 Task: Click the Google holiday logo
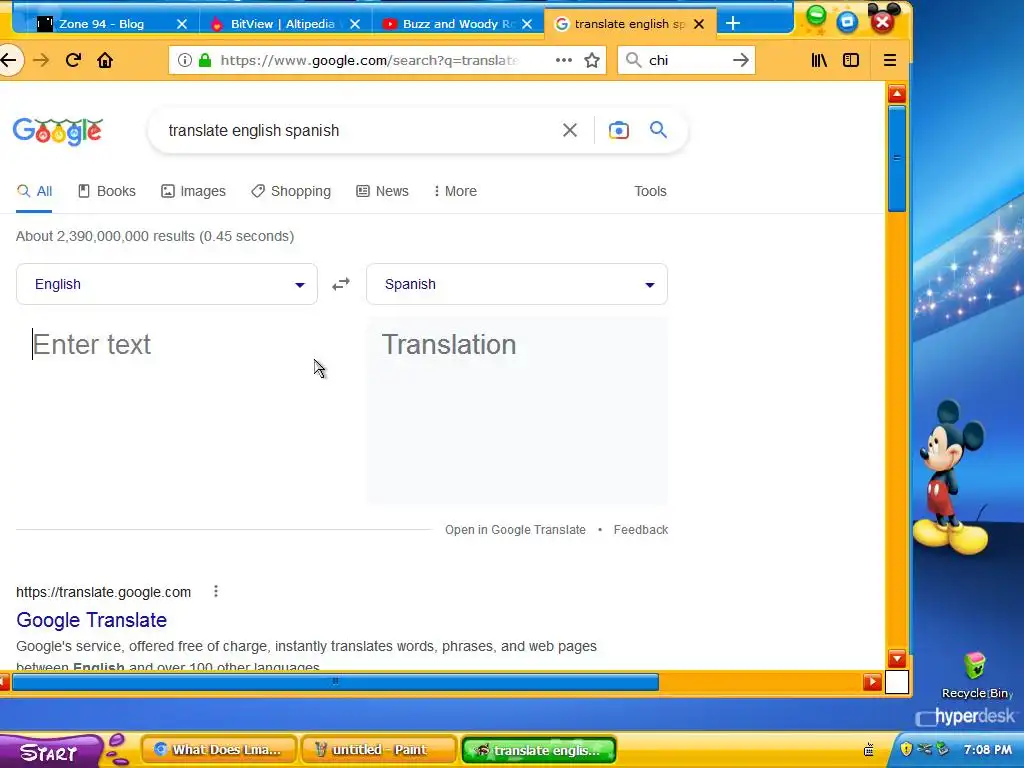point(57,131)
